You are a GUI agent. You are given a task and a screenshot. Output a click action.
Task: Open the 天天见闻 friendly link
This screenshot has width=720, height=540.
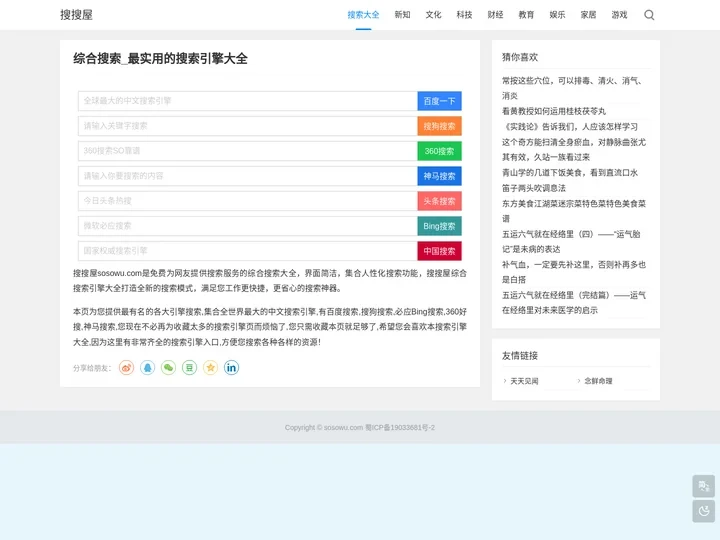click(x=524, y=381)
